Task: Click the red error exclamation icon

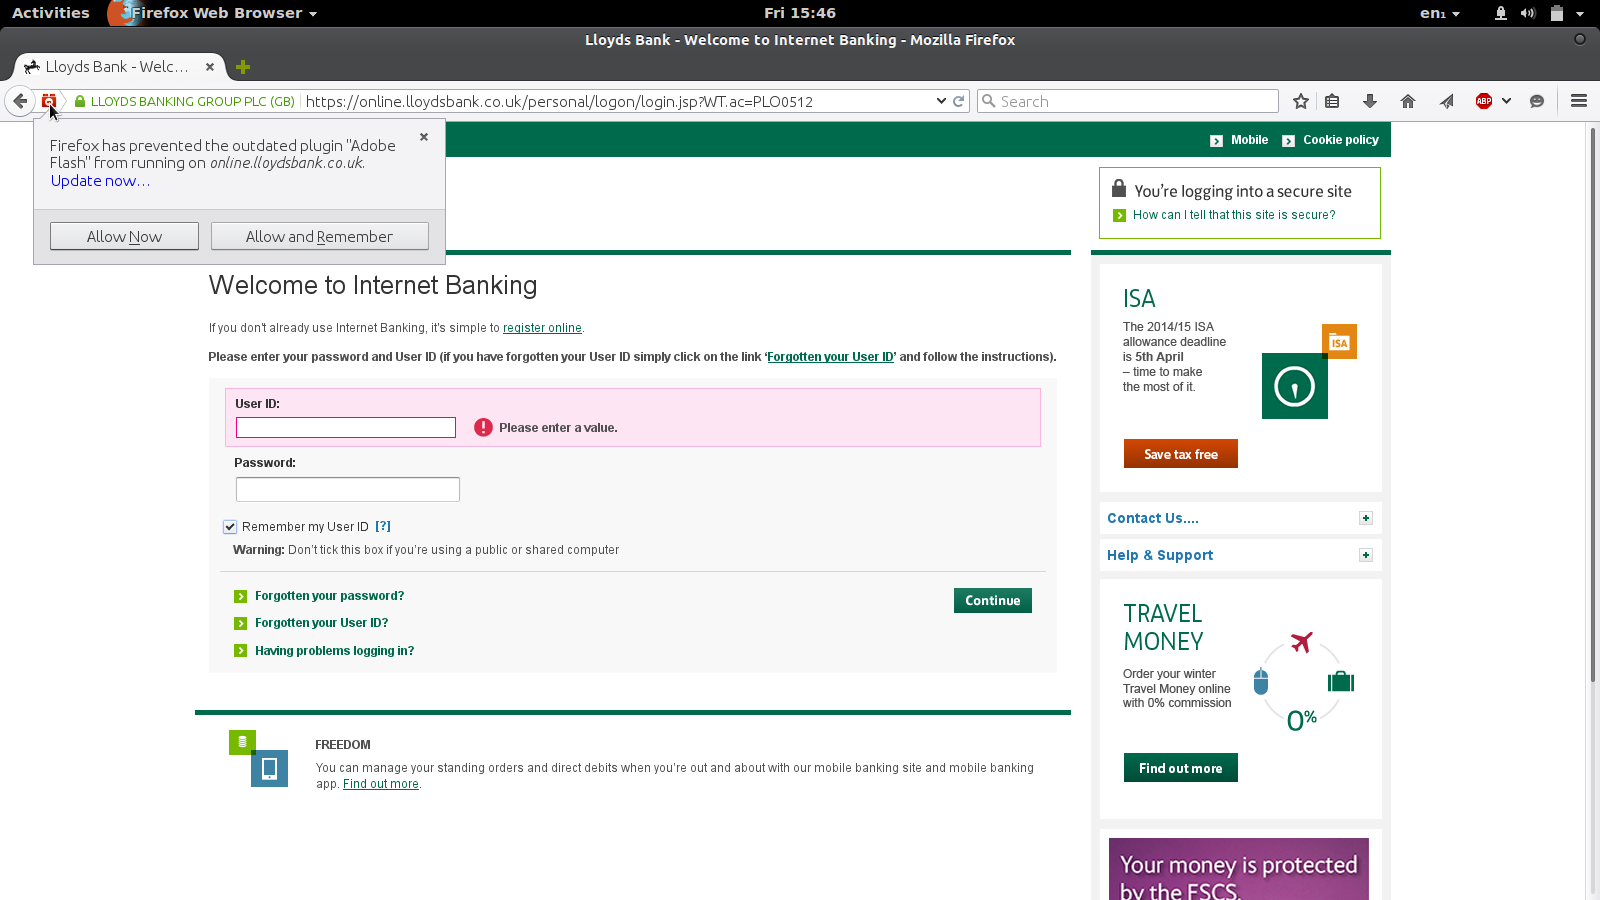Action: click(483, 427)
